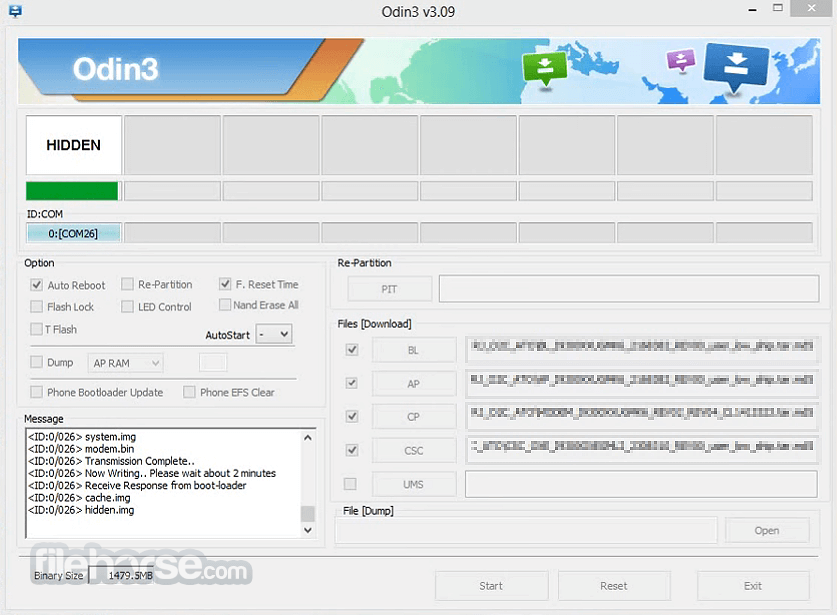Click the 'Transmission Complete..' log line
Viewport: 837px width, 615px height.
coord(111,461)
